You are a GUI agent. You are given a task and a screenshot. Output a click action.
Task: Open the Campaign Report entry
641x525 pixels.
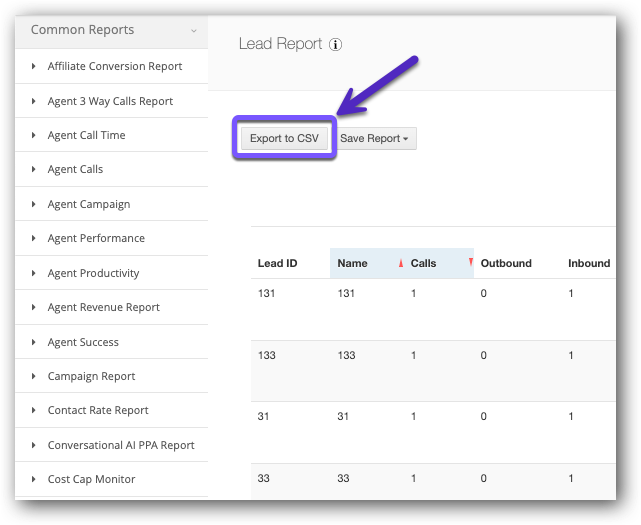[91, 376]
